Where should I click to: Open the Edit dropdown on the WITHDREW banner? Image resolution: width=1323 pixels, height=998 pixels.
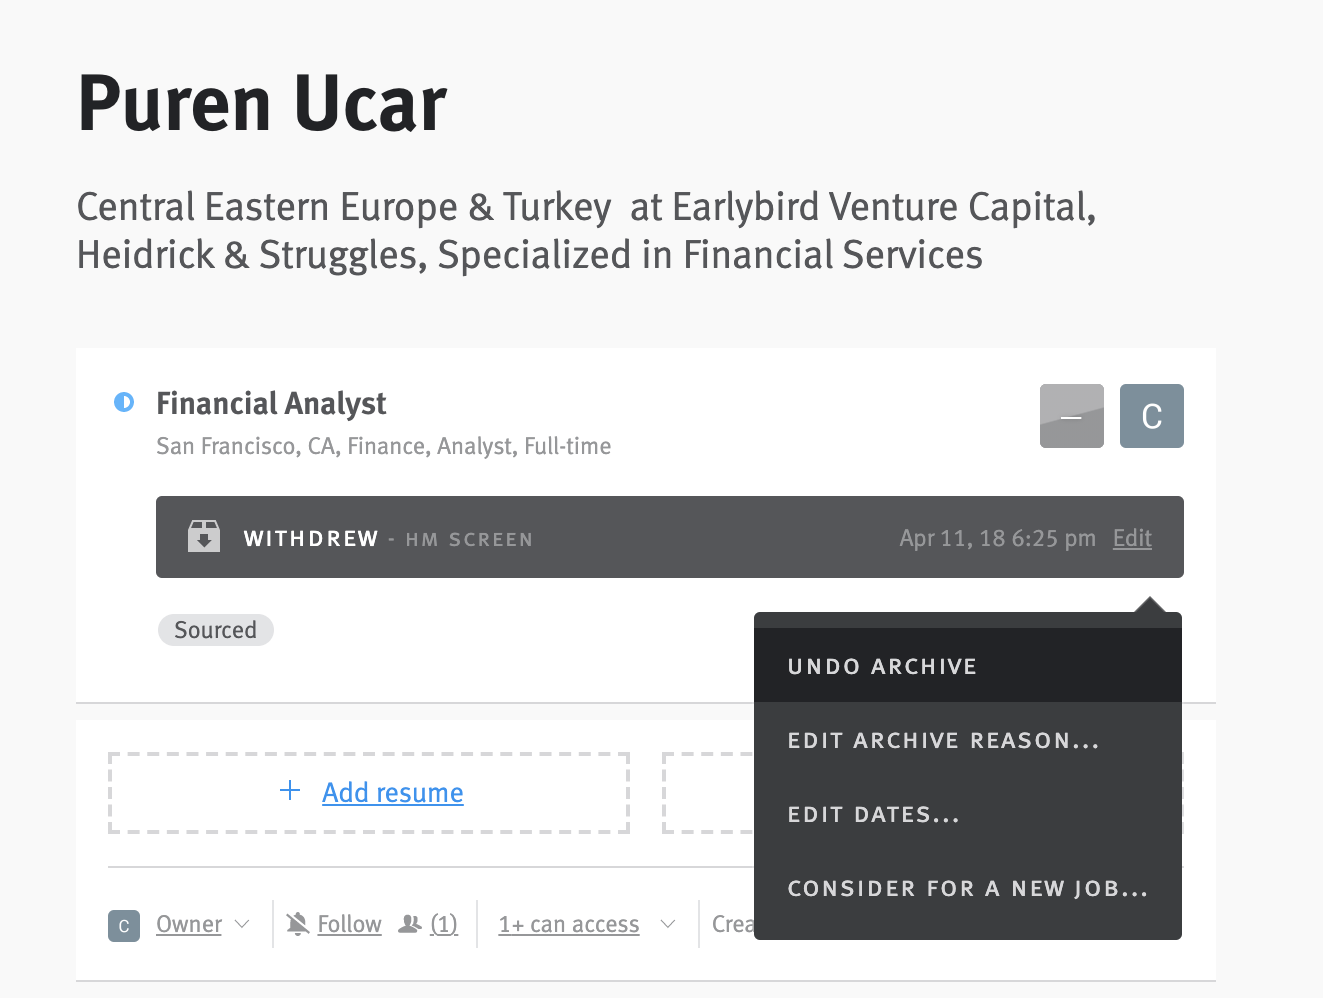point(1132,537)
